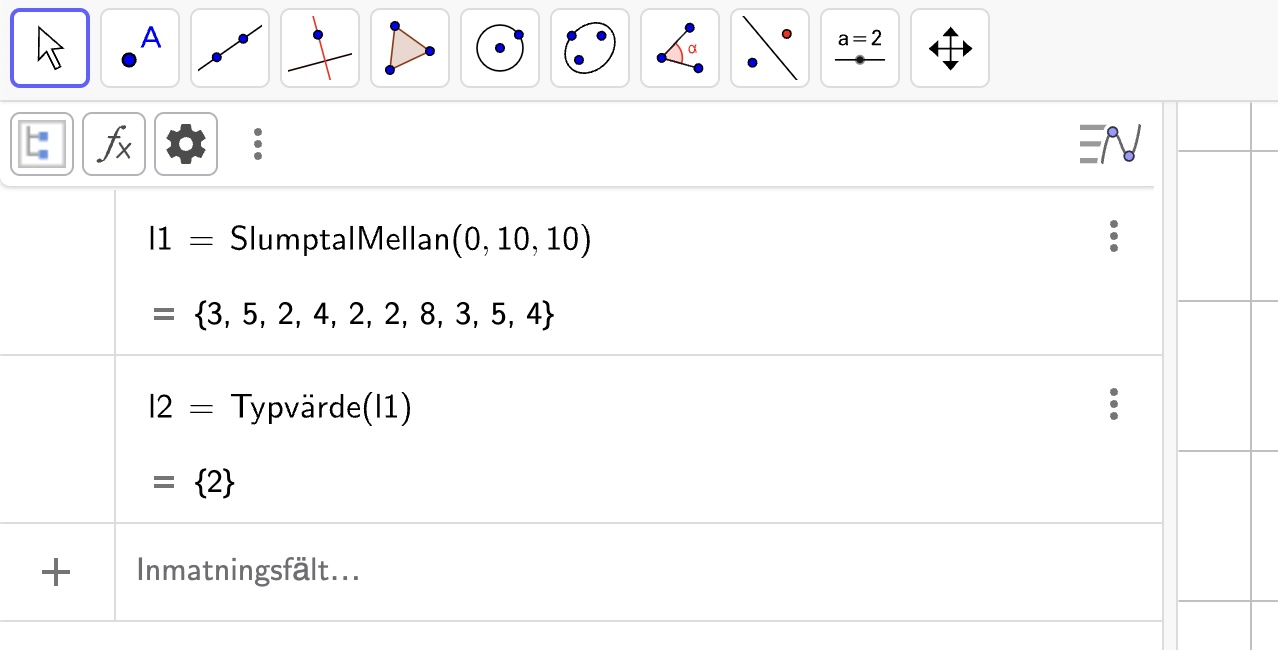Select the Angle tool
This screenshot has height=650, width=1278.
(x=680, y=48)
